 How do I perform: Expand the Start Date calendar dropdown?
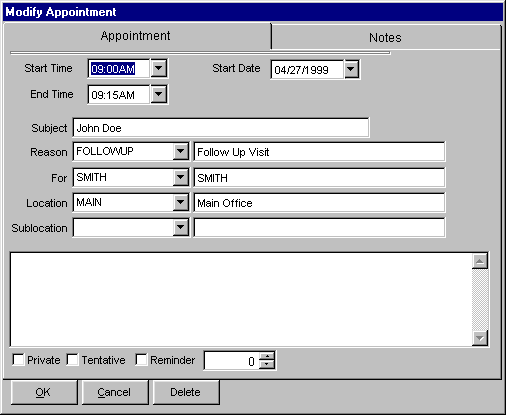coord(351,69)
